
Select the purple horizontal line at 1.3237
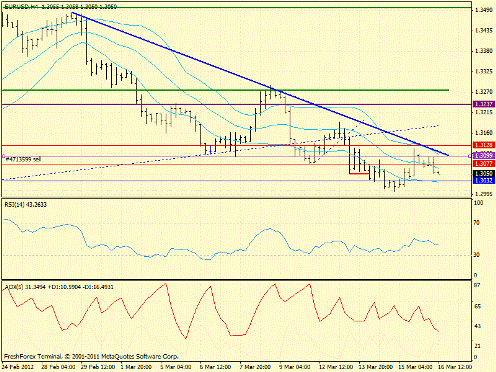(x=237, y=104)
